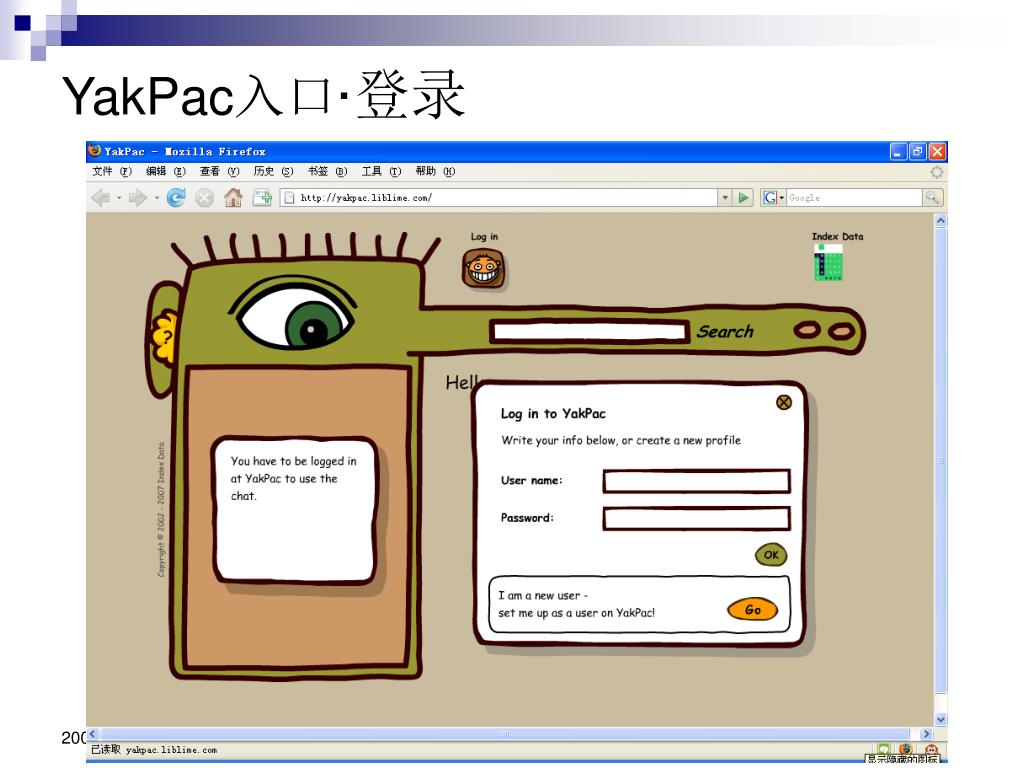Click the 'Log in to YakPac' heading
Image resolution: width=1024 pixels, height=768 pixels.
point(553,413)
